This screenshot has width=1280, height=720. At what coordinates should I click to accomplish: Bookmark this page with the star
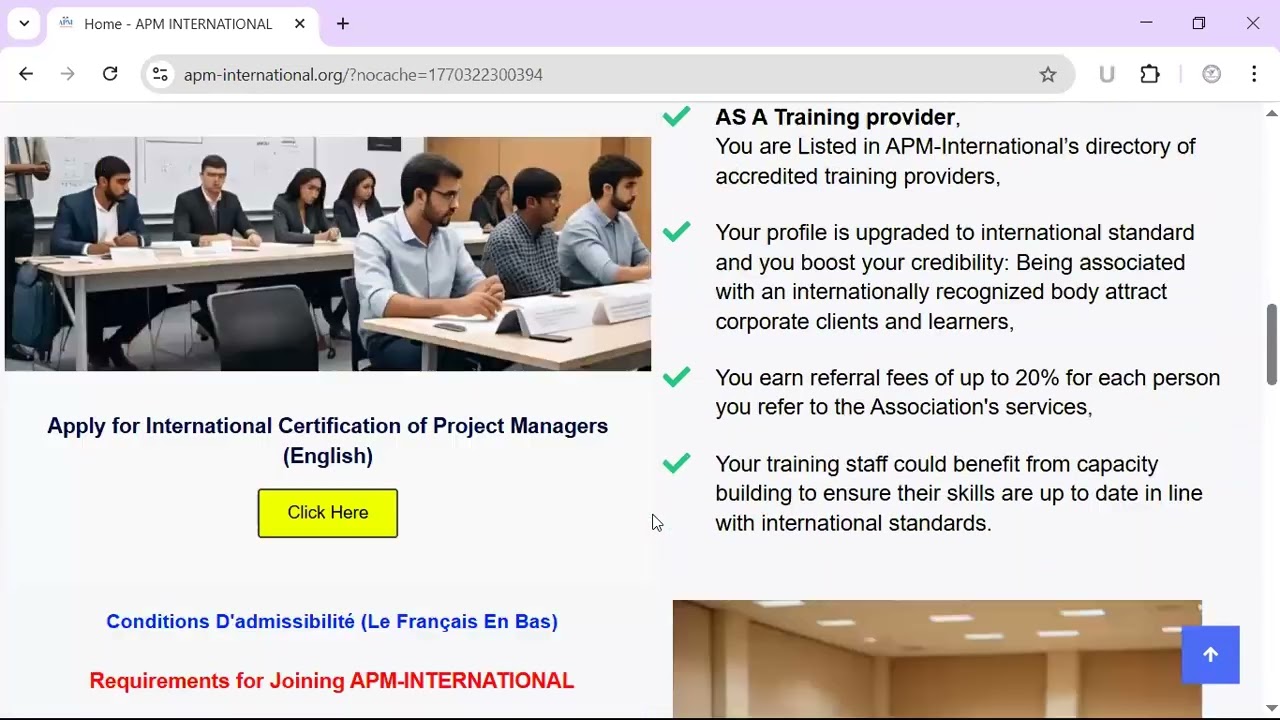[1047, 74]
